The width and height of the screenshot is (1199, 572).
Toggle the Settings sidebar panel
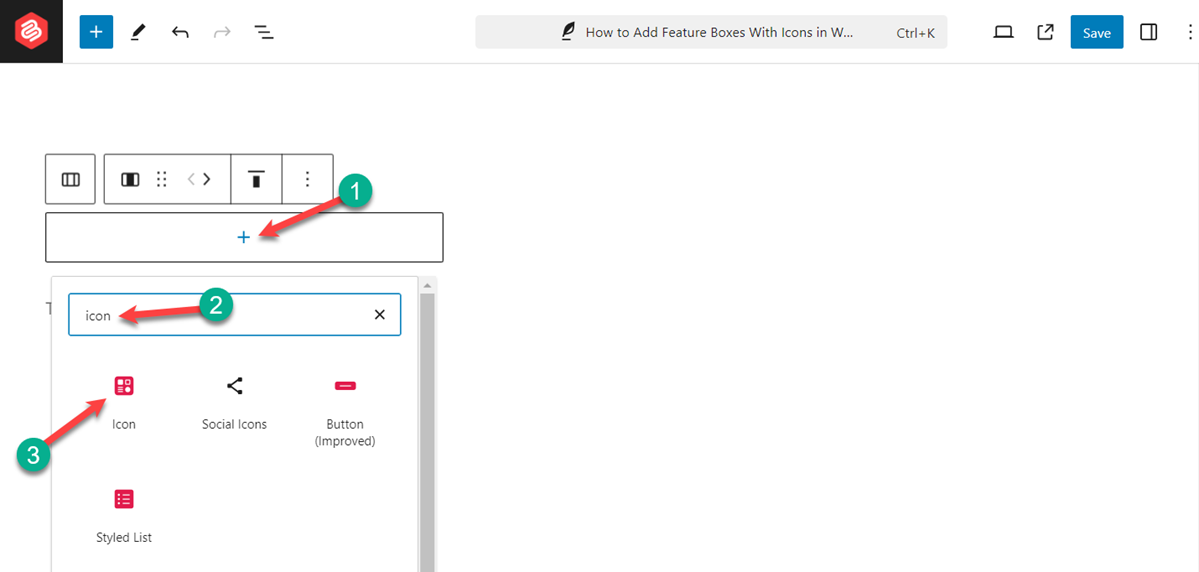pos(1148,32)
